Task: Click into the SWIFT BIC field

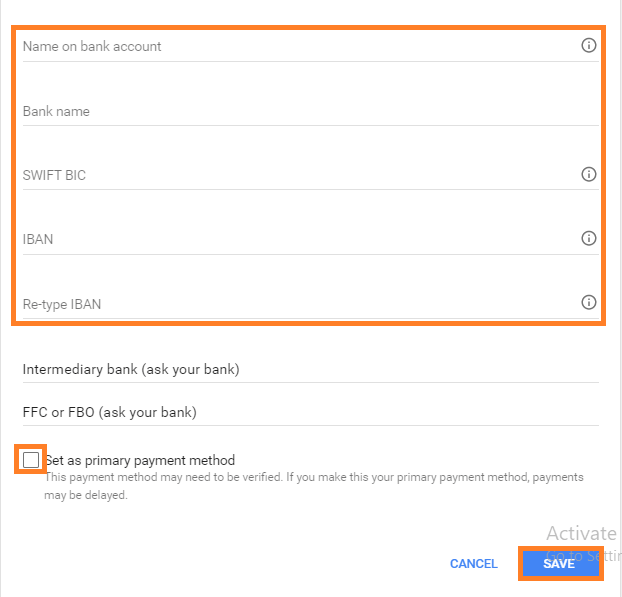Action: click(301, 175)
